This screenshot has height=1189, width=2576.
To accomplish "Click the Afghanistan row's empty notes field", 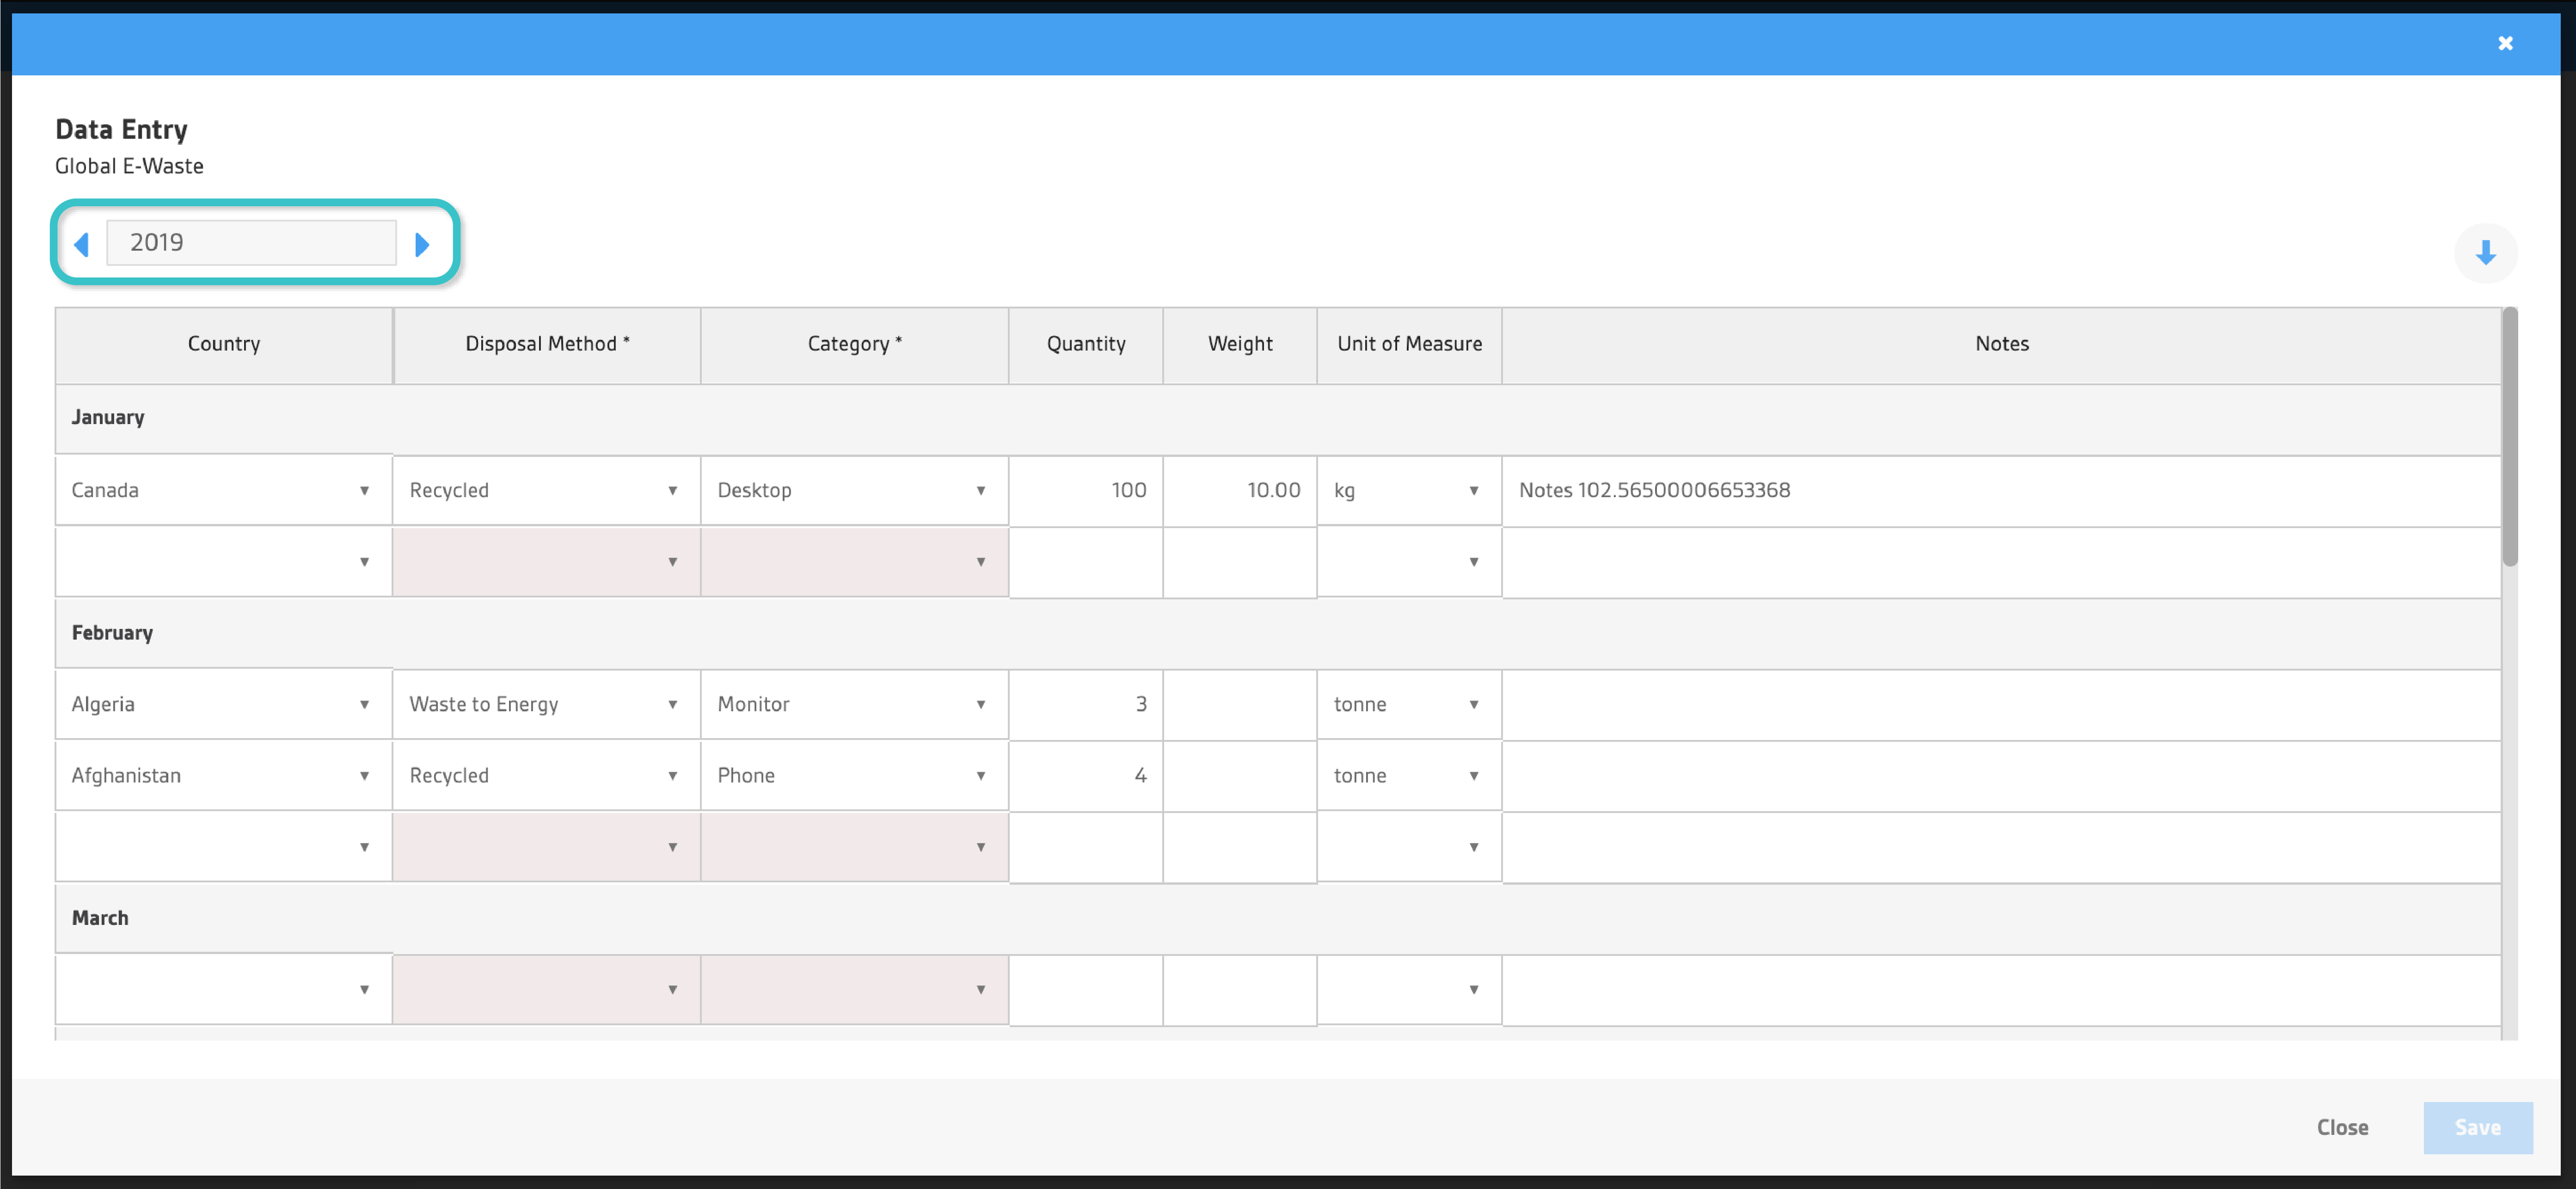I will [2001, 775].
